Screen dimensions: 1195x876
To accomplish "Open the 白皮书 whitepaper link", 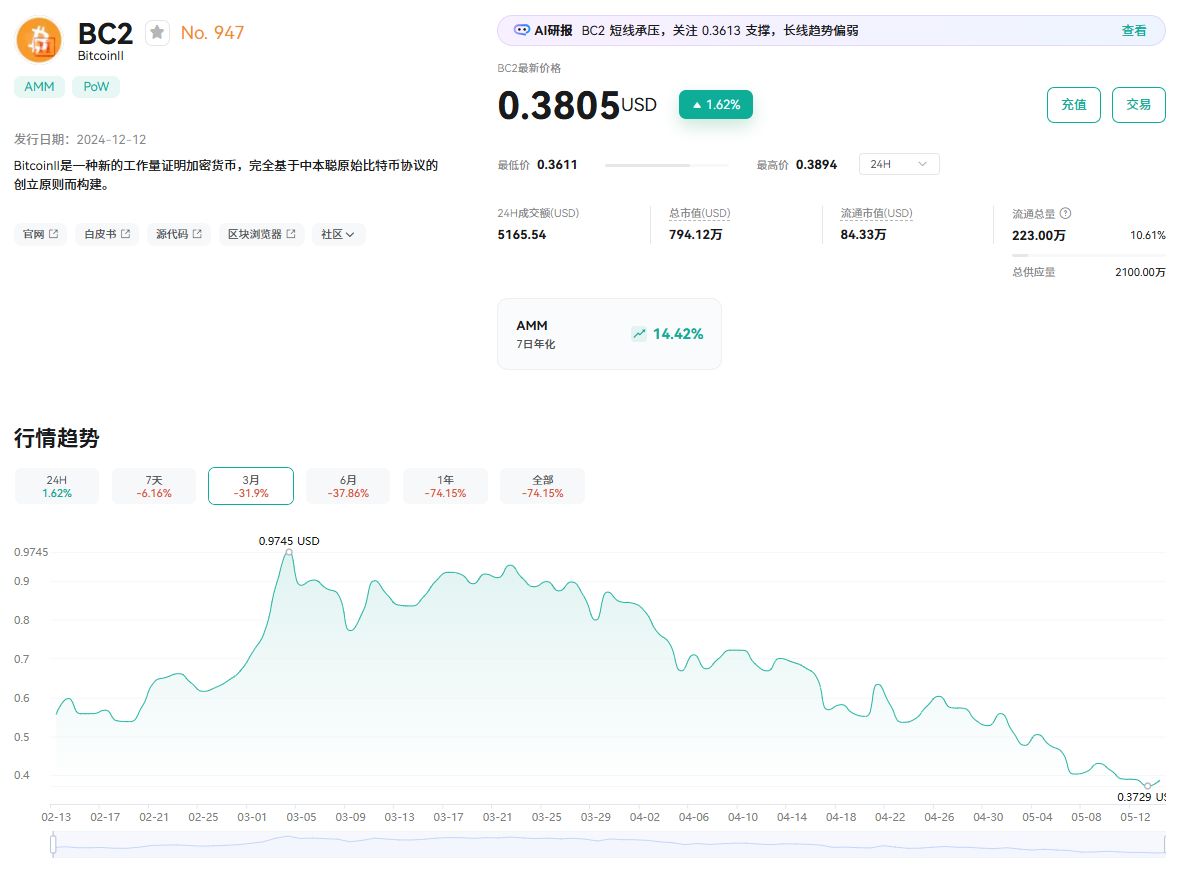I will coord(107,234).
